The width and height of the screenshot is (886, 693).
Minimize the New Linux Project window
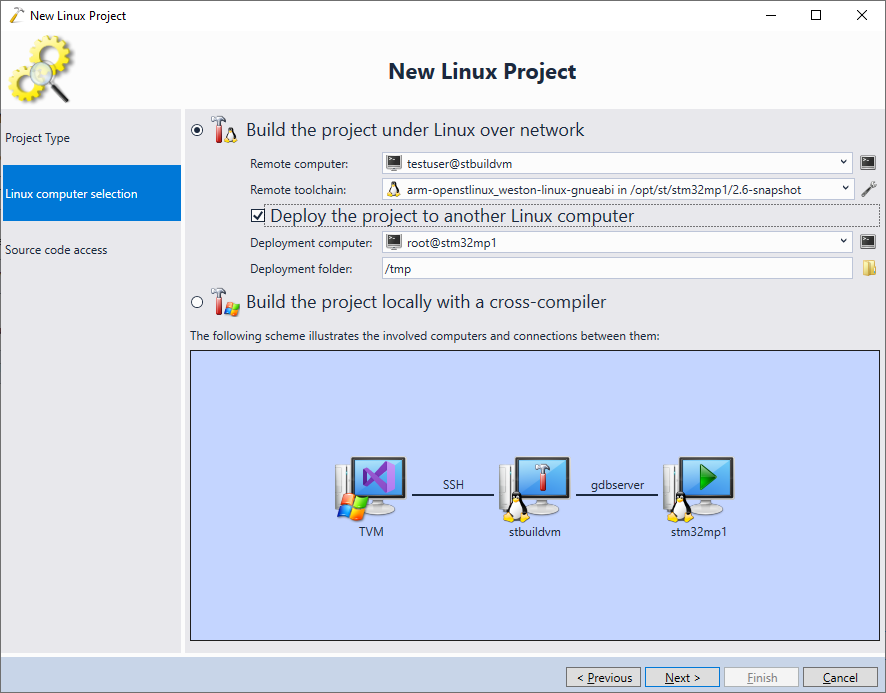coord(771,15)
